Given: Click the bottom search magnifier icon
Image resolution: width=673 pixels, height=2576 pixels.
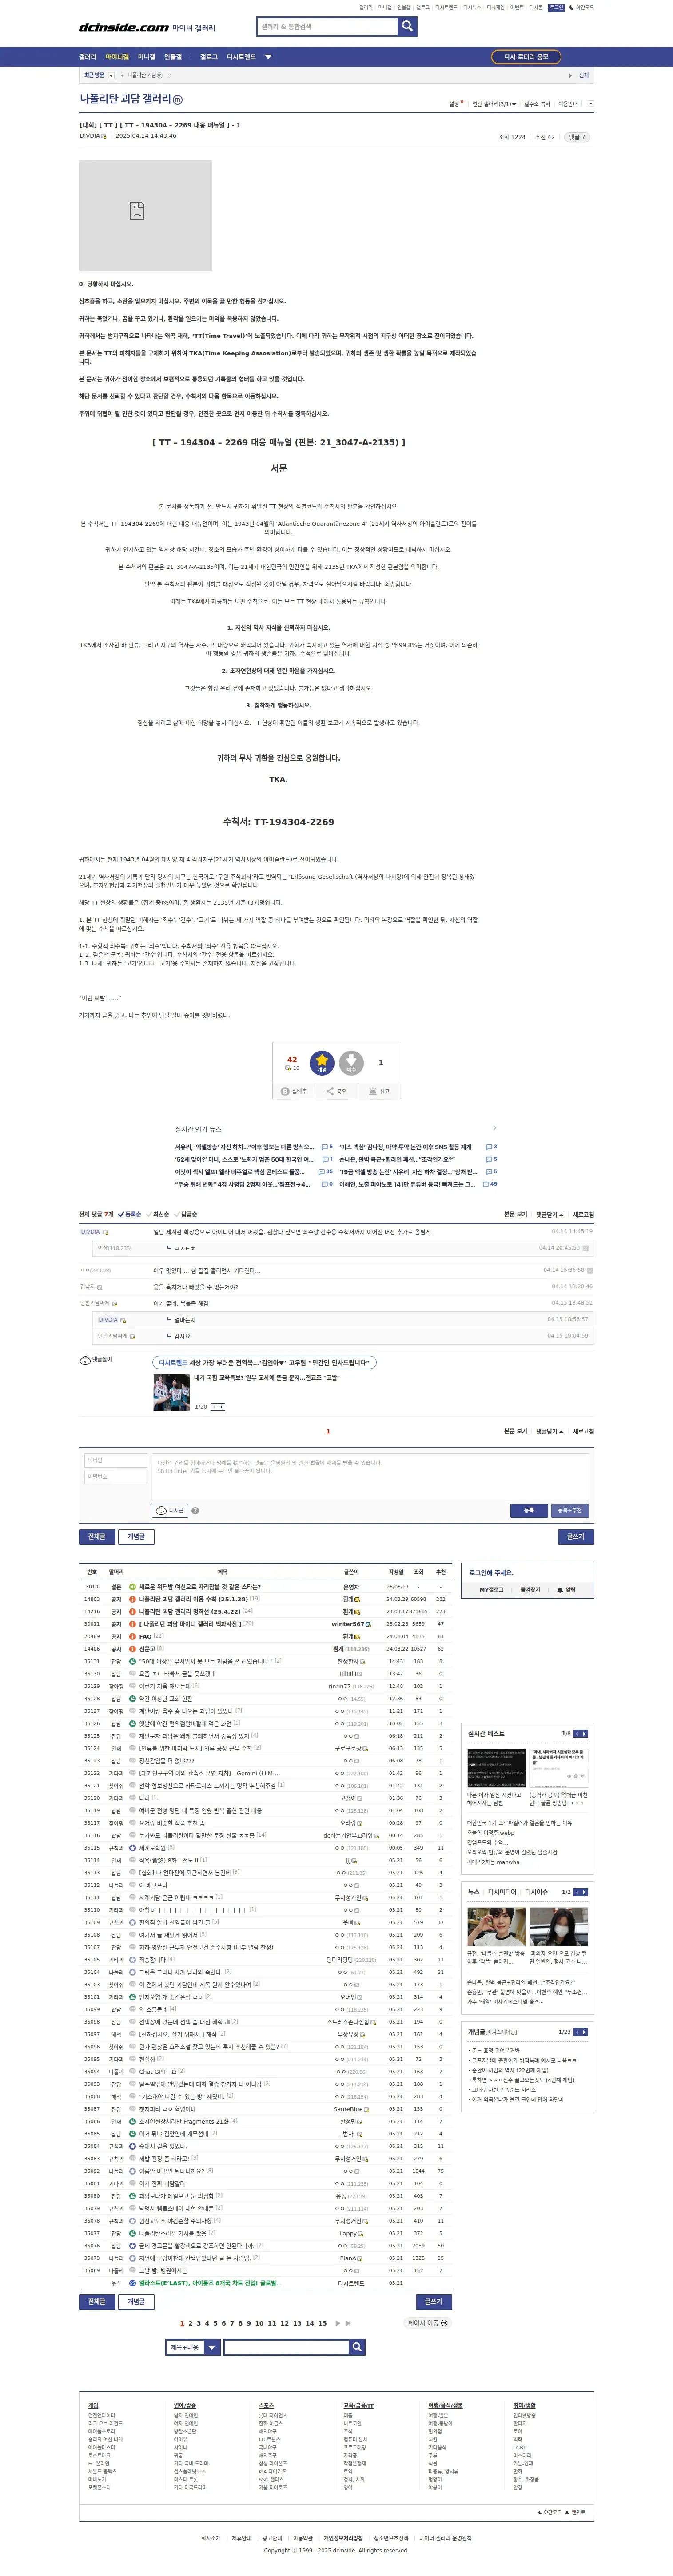Looking at the screenshot, I should (357, 2347).
